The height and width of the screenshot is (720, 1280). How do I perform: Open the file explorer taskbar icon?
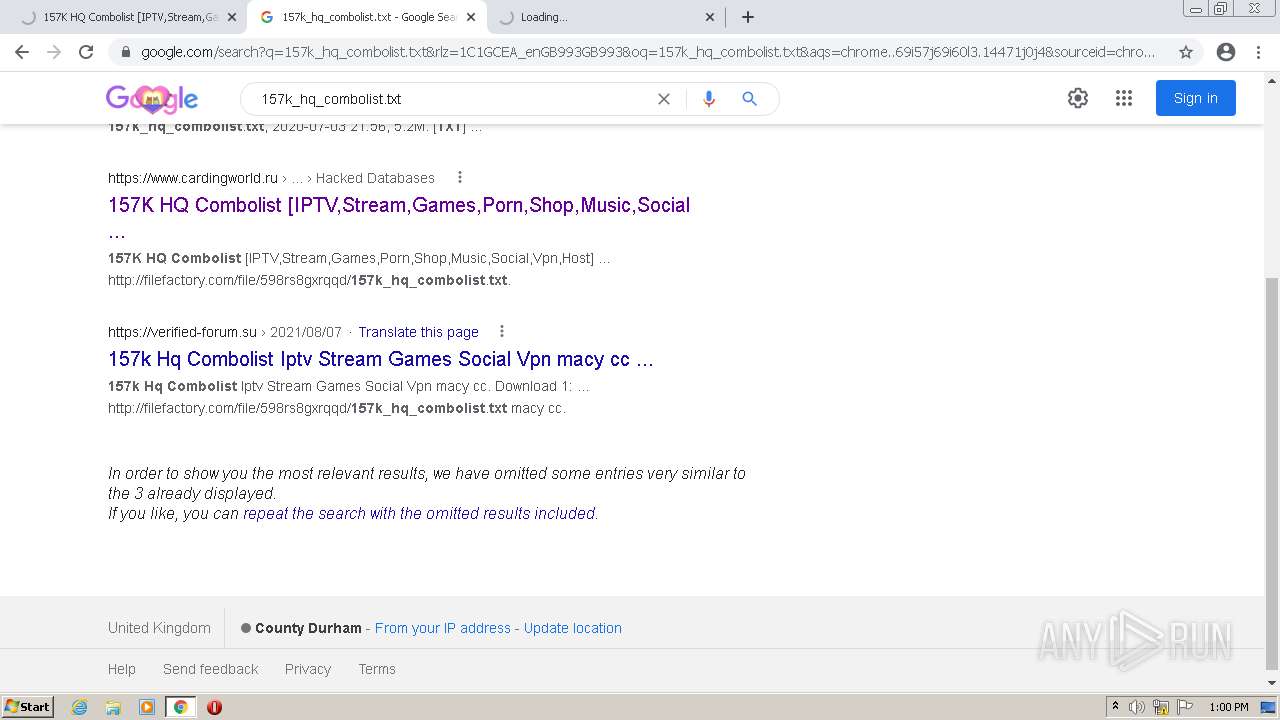(x=113, y=707)
